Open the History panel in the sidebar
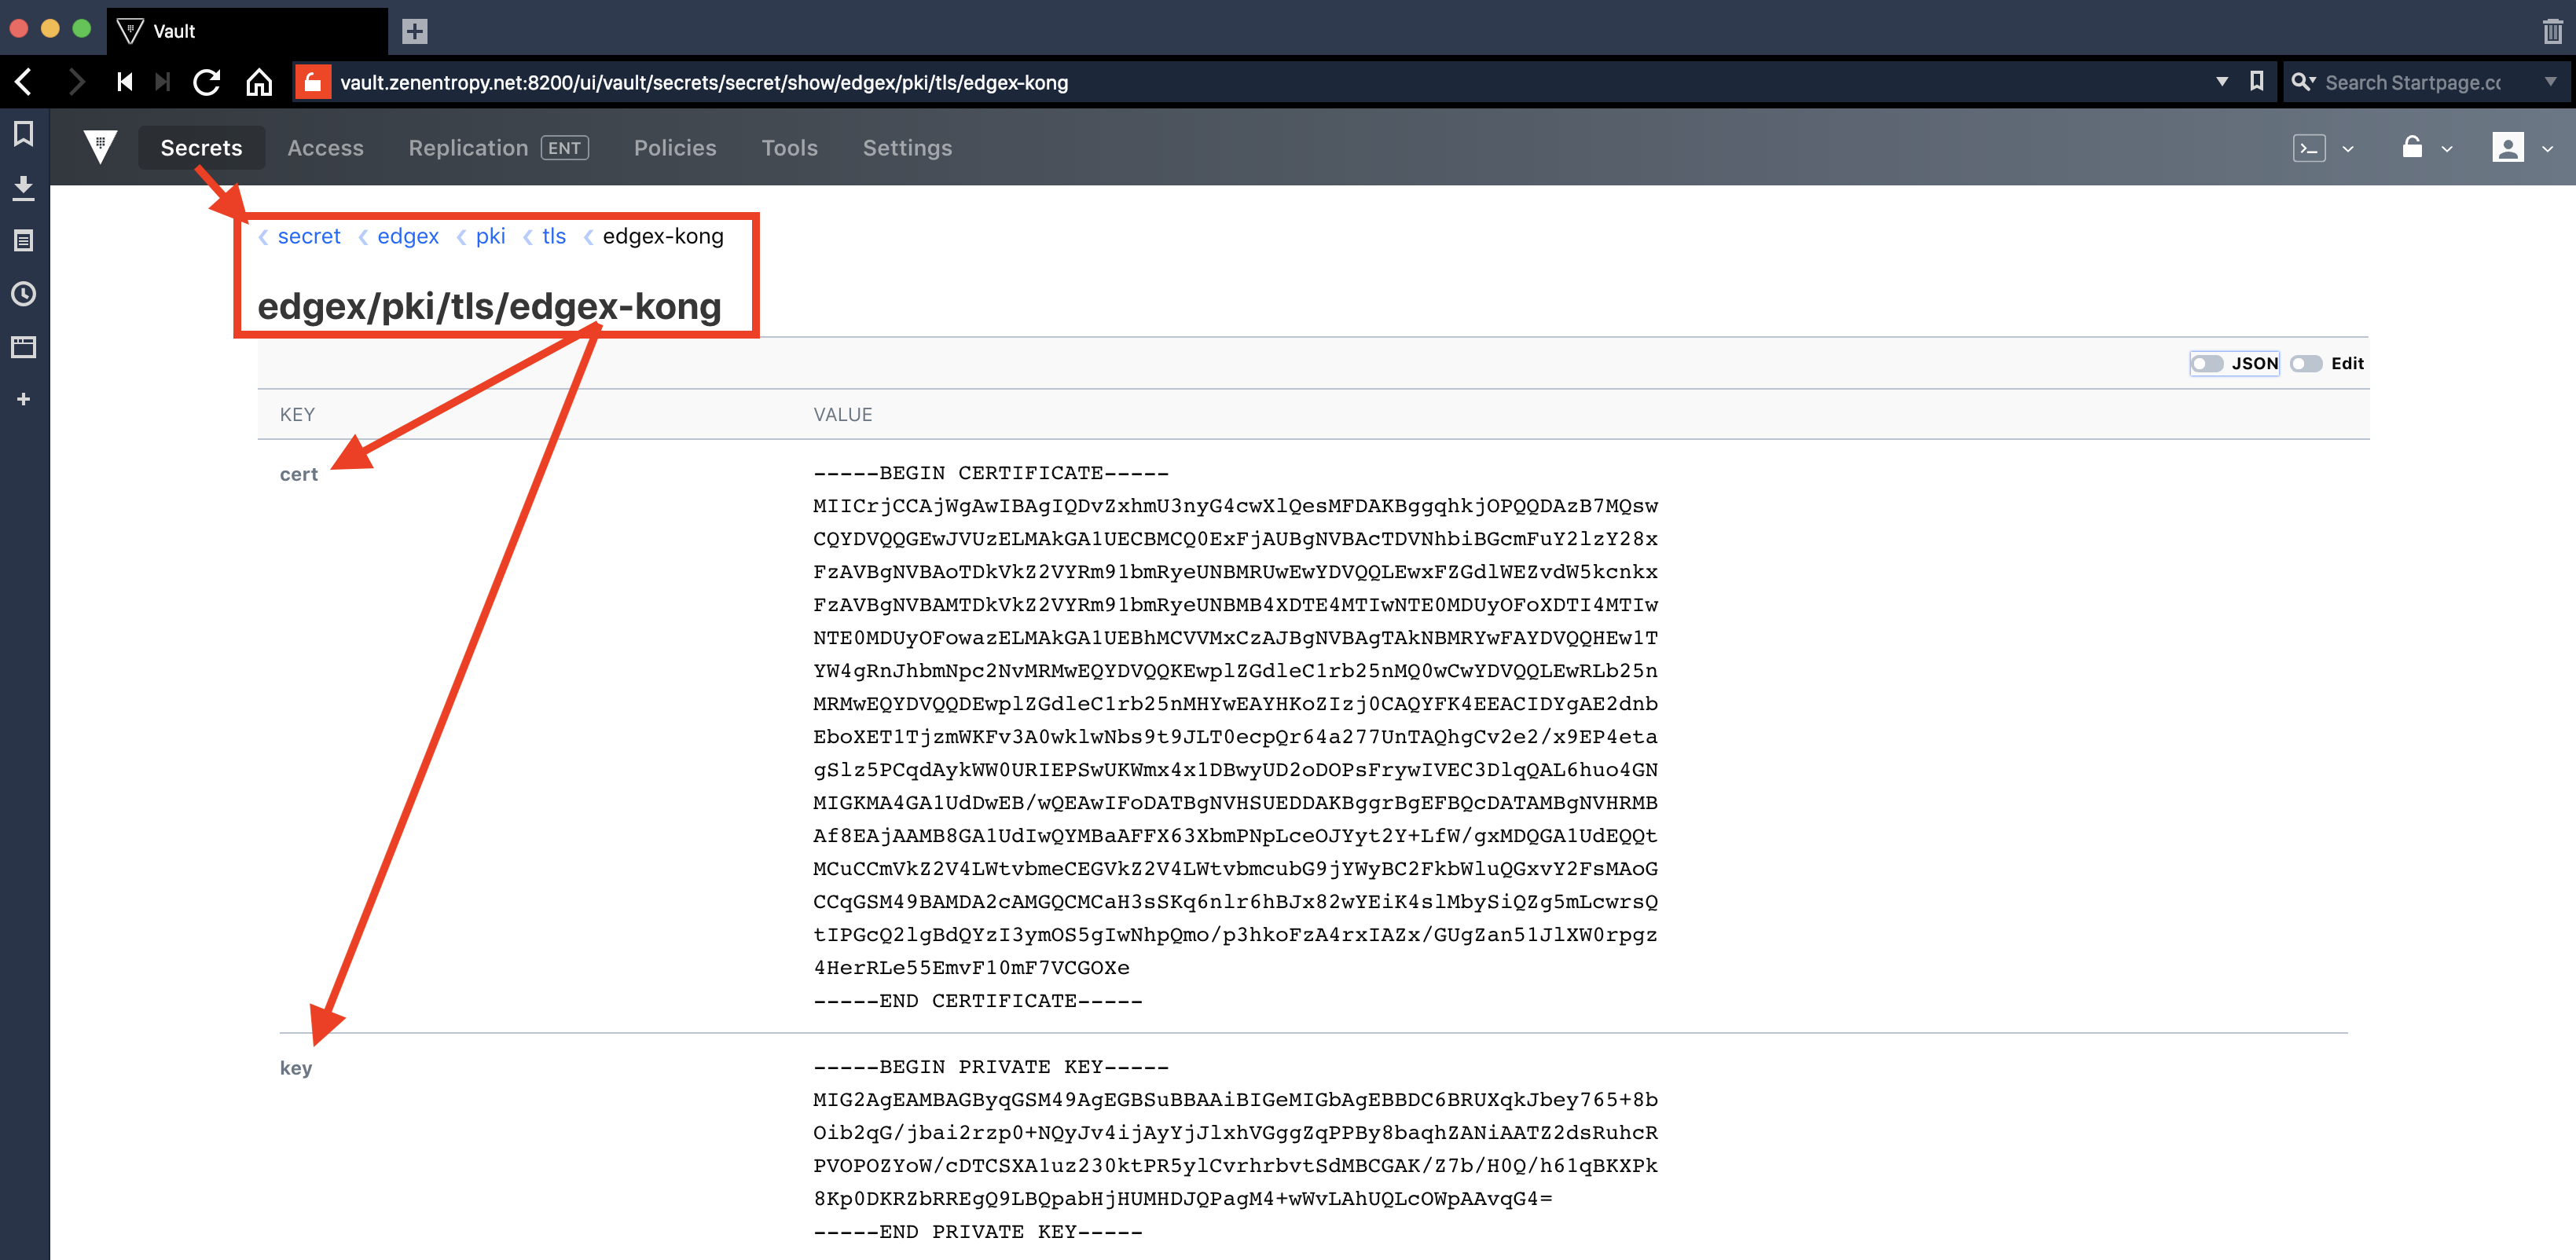 point(23,294)
